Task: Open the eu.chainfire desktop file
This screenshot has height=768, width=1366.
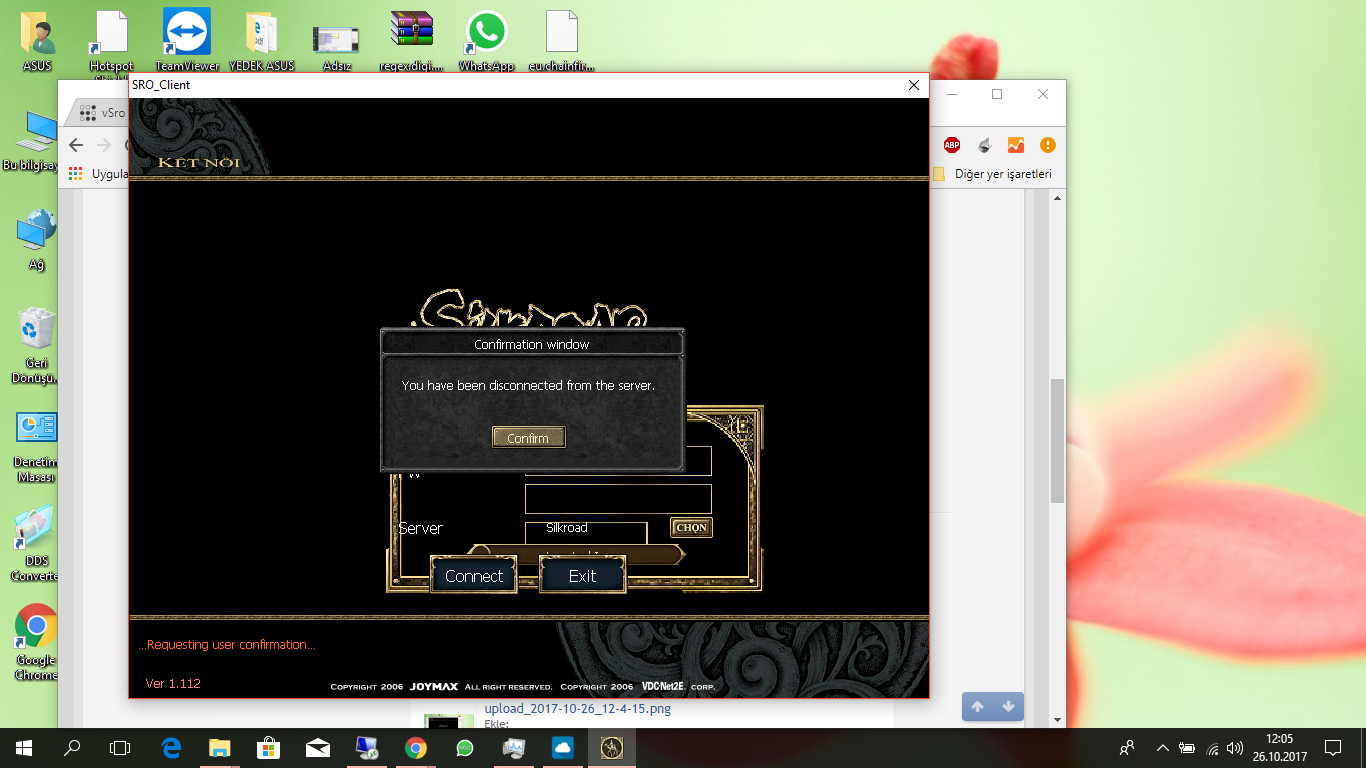Action: pyautogui.click(x=562, y=40)
